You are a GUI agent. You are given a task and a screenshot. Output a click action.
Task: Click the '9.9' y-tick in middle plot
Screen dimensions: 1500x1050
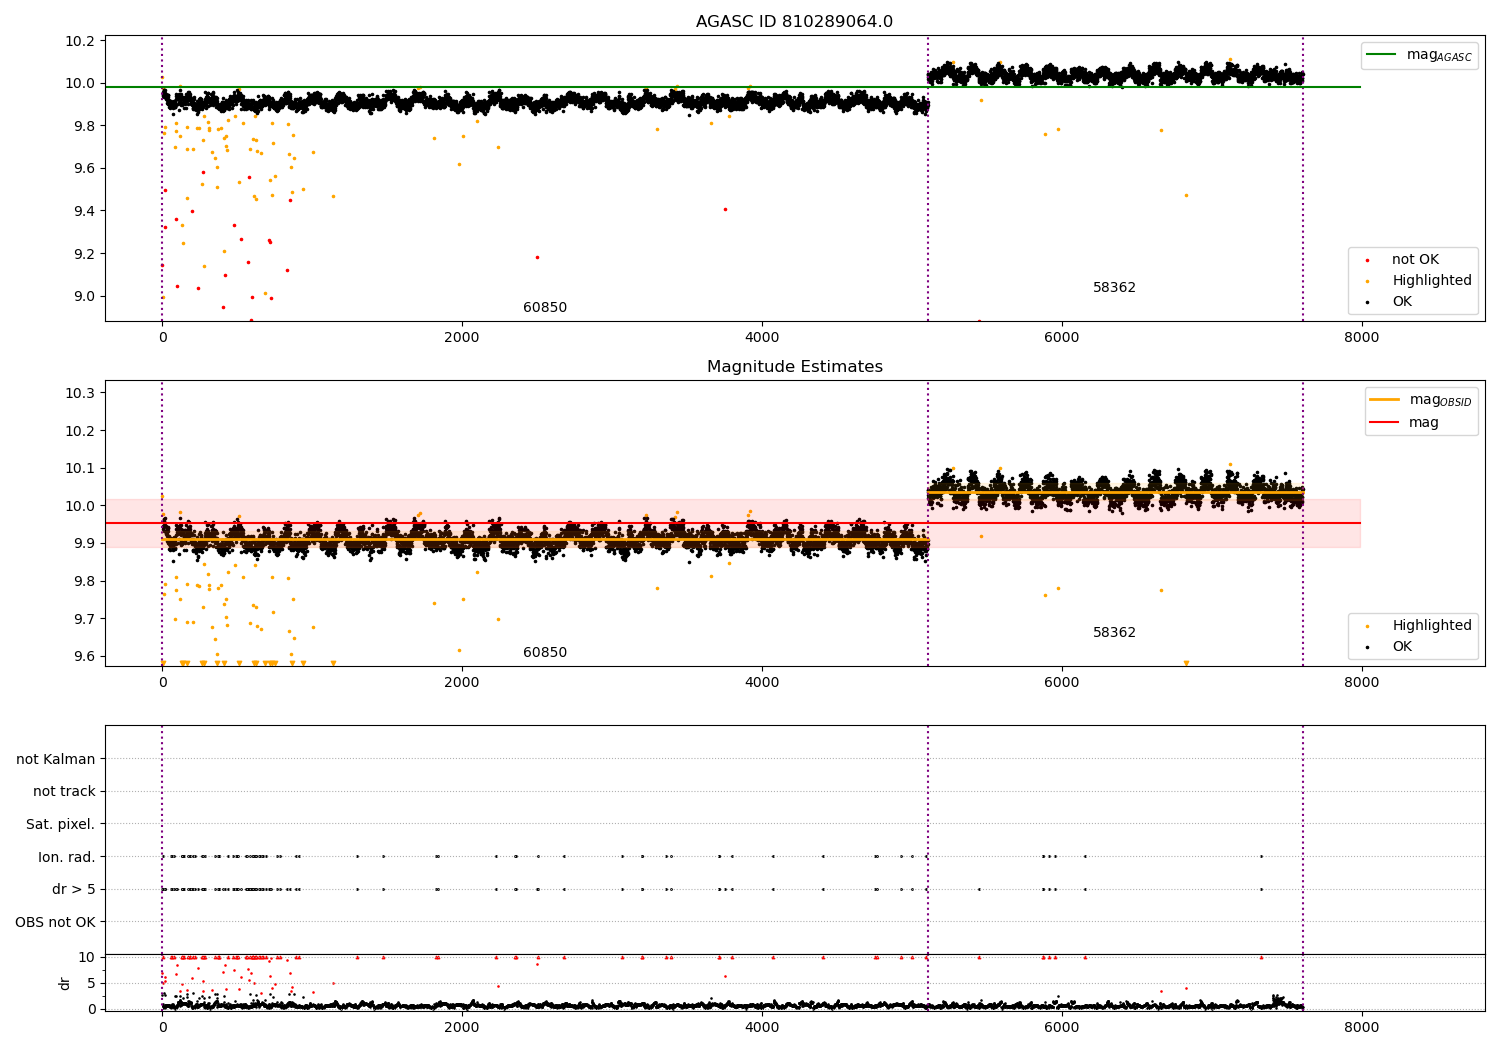85,543
